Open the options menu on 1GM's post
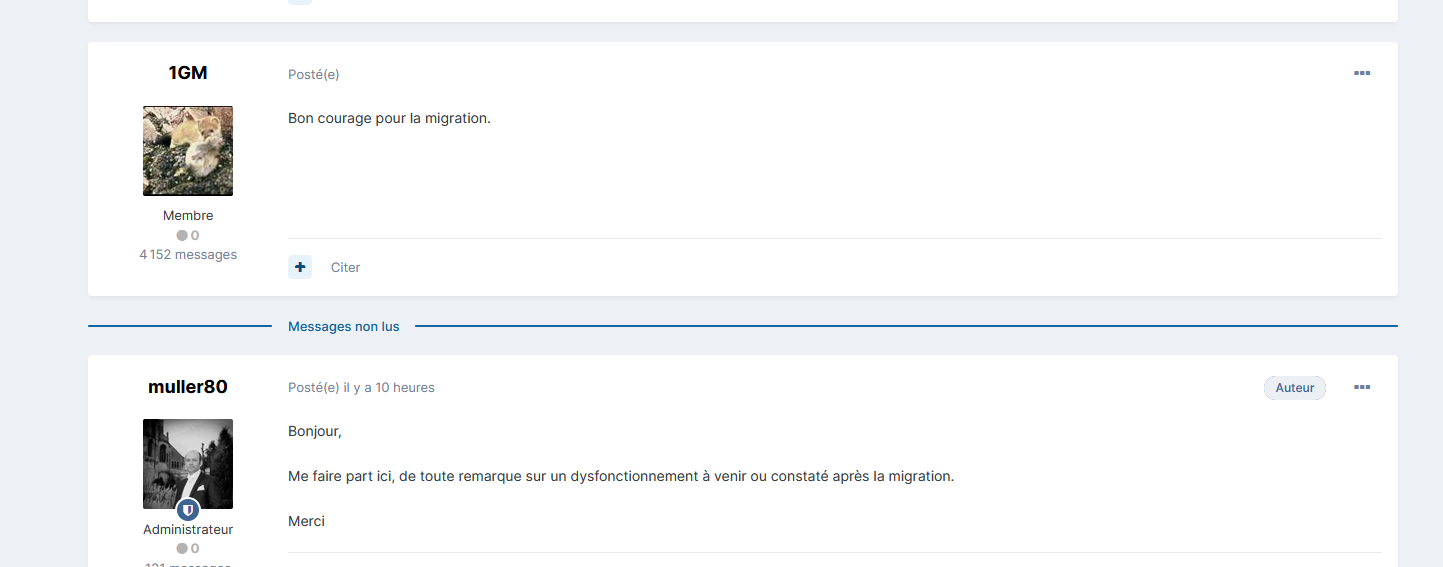 tap(1361, 73)
